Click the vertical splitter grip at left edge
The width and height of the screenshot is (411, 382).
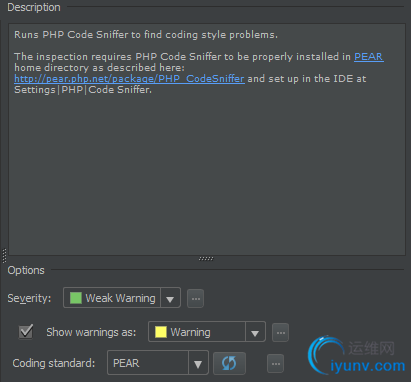tap(4, 256)
